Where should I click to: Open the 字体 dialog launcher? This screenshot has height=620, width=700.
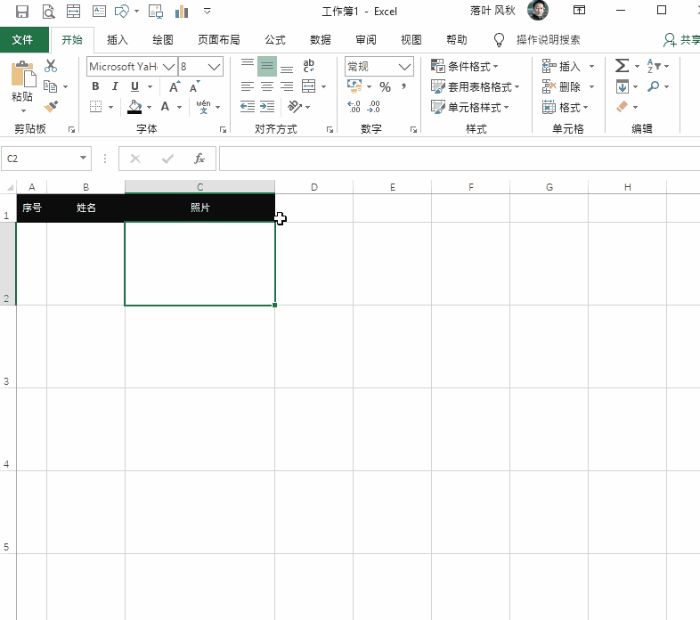pos(223,129)
